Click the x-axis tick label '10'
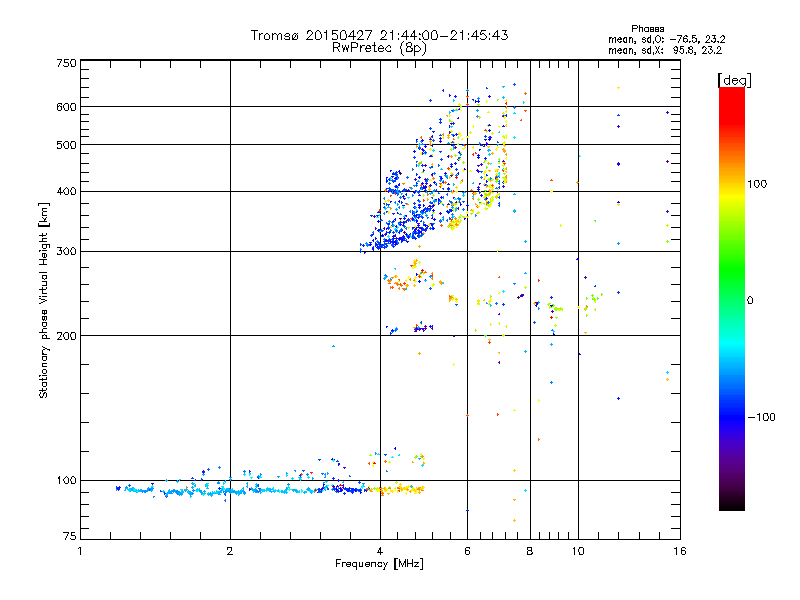Viewport: 800px width, 600px height. point(578,551)
